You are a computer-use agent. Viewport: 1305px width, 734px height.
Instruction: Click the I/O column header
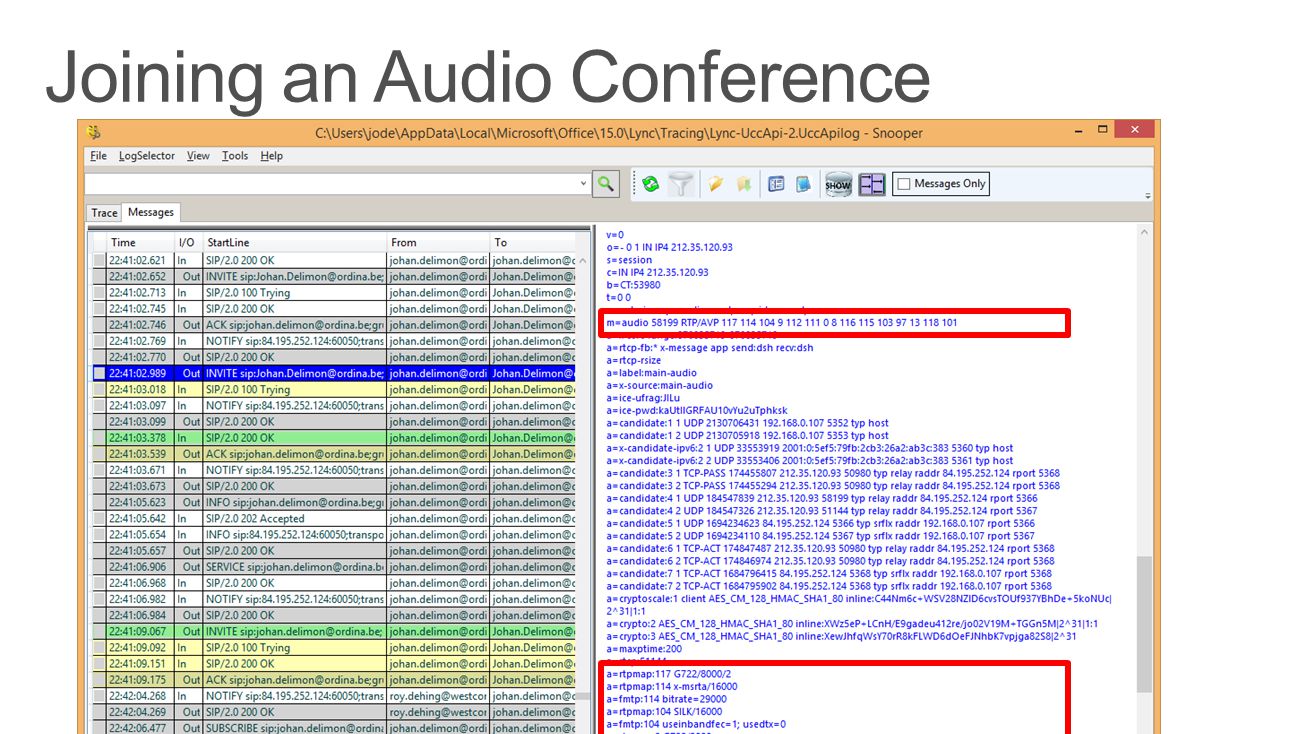(188, 242)
